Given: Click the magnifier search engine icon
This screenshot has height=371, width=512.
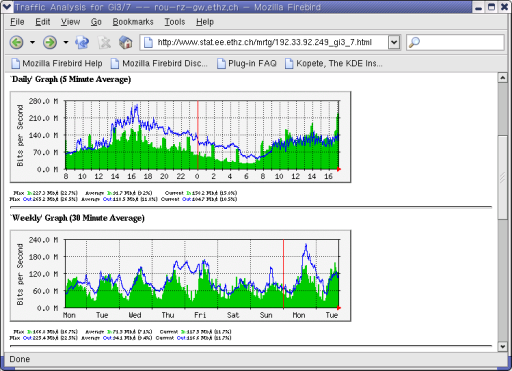Looking at the screenshot, I should [414, 42].
